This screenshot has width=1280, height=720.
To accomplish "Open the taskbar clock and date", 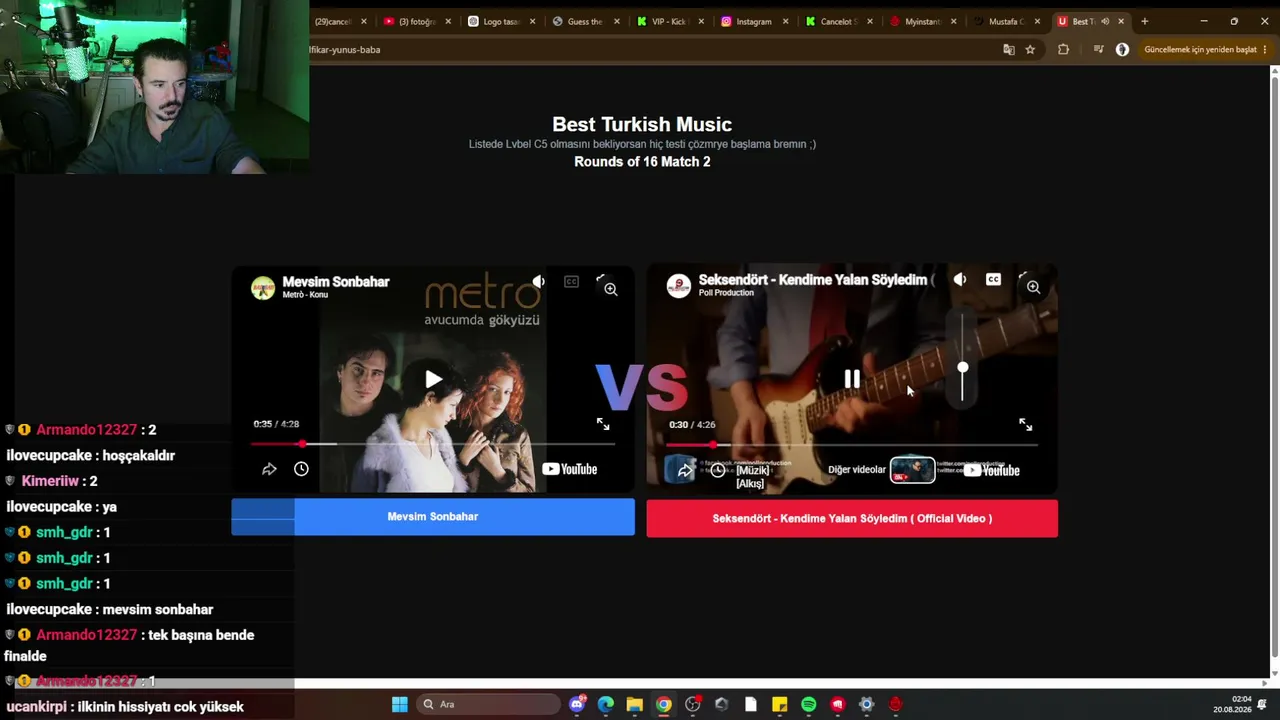I will tap(1232, 704).
